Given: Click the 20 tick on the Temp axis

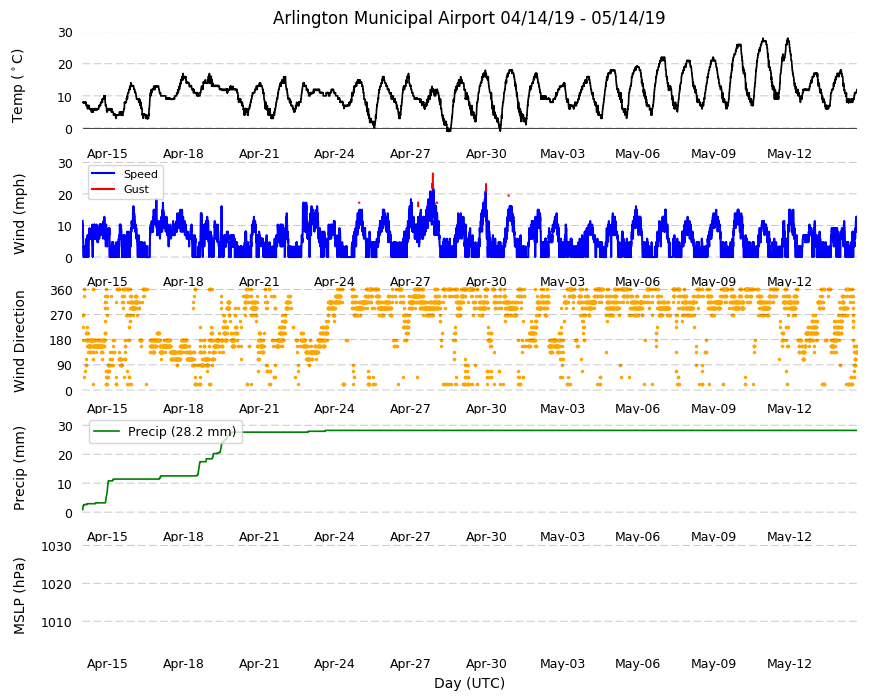Looking at the screenshot, I should click(65, 65).
